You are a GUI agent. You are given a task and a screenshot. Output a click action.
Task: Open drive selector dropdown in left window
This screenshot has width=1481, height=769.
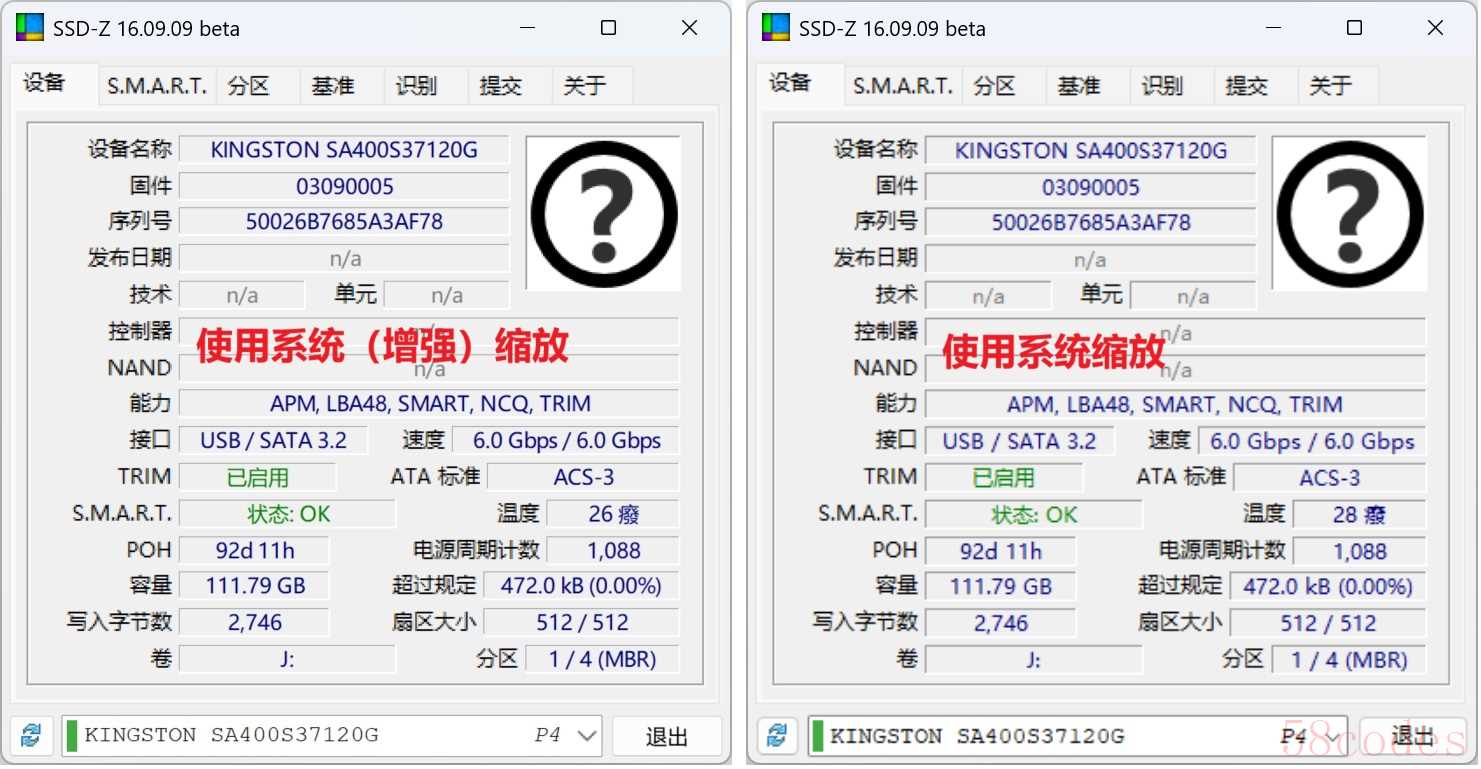tap(587, 736)
